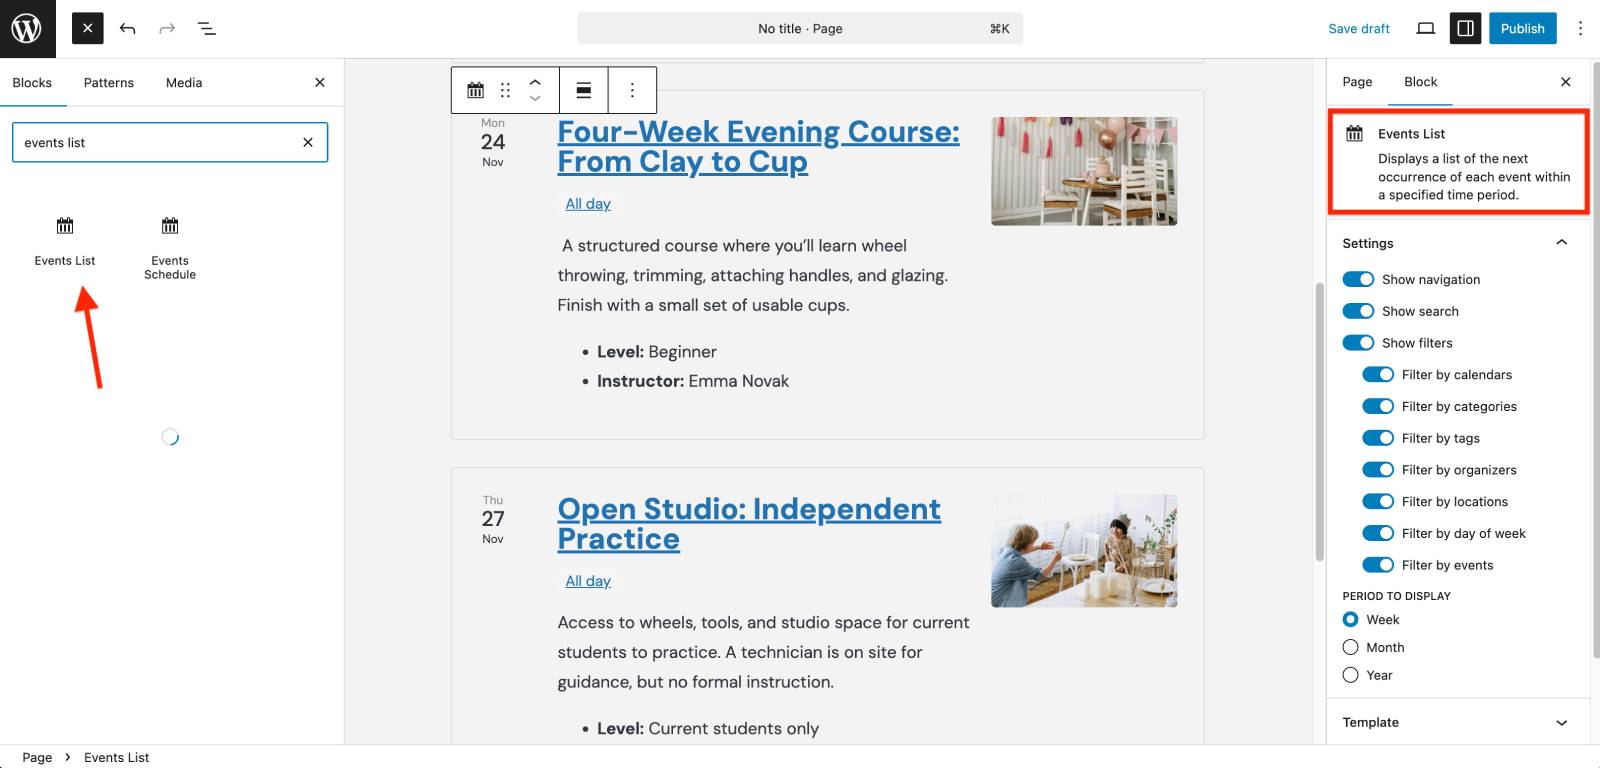
Task: Click the block toolbar align icon
Action: tap(584, 90)
